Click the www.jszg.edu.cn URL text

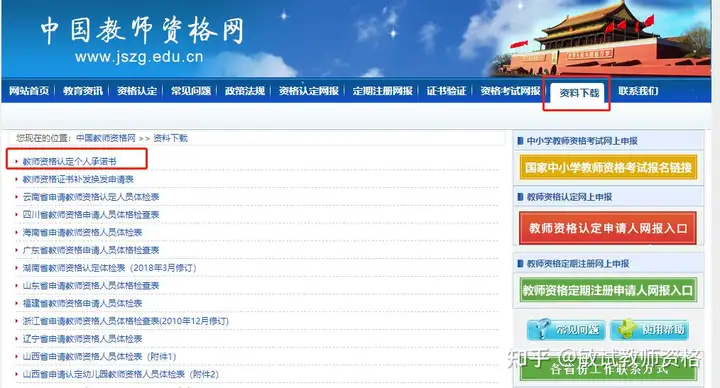[x=139, y=57]
